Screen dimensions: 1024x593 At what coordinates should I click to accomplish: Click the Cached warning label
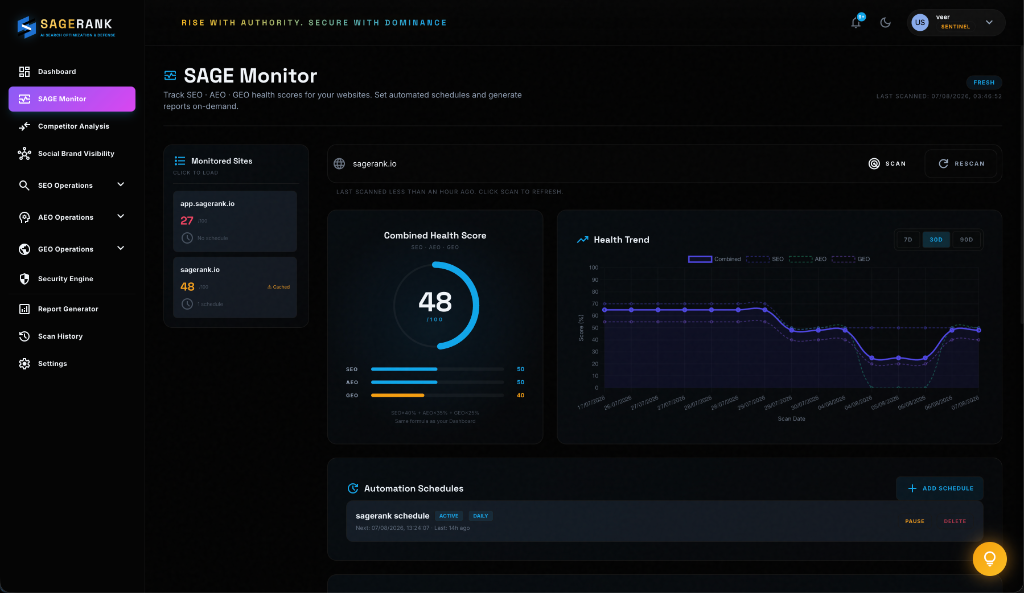click(279, 287)
